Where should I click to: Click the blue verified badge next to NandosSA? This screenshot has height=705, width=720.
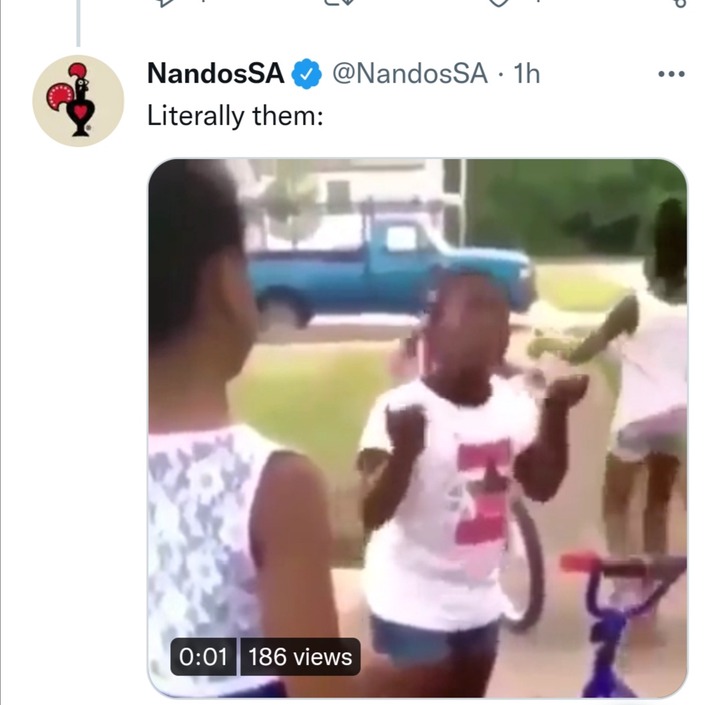point(307,73)
